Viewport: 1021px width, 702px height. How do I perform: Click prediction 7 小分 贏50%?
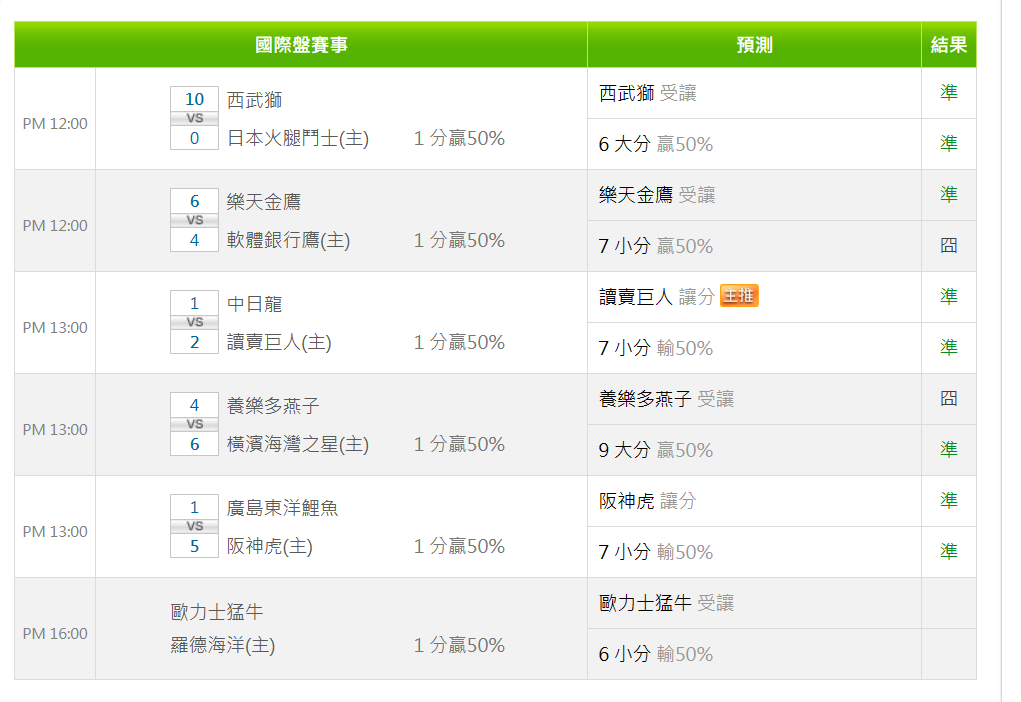click(656, 246)
